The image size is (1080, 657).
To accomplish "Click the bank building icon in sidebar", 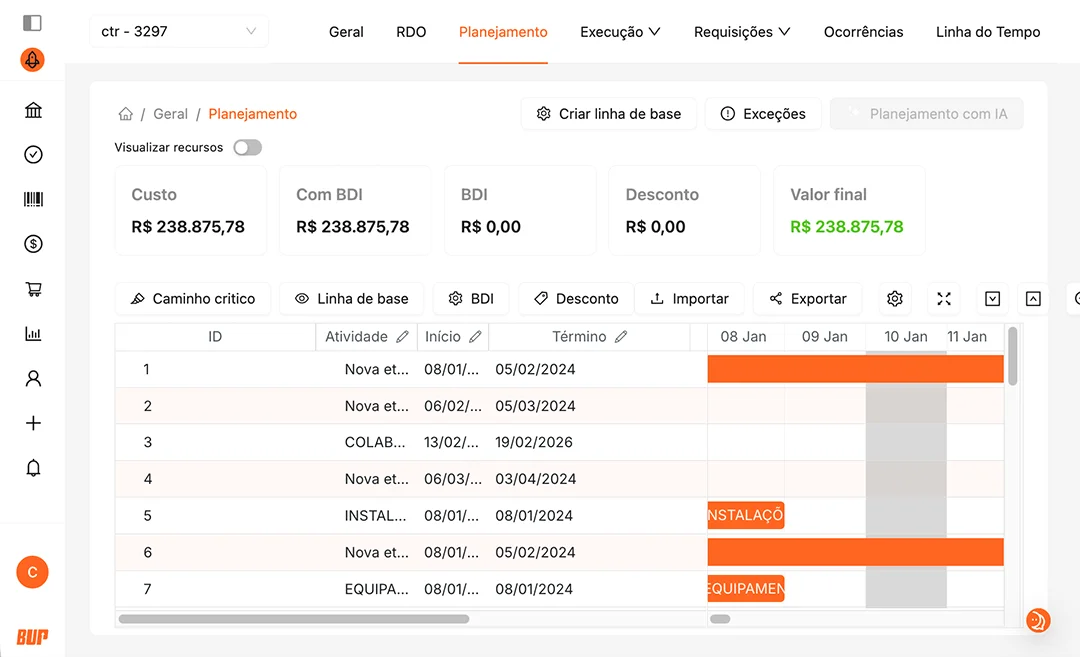I will [33, 110].
